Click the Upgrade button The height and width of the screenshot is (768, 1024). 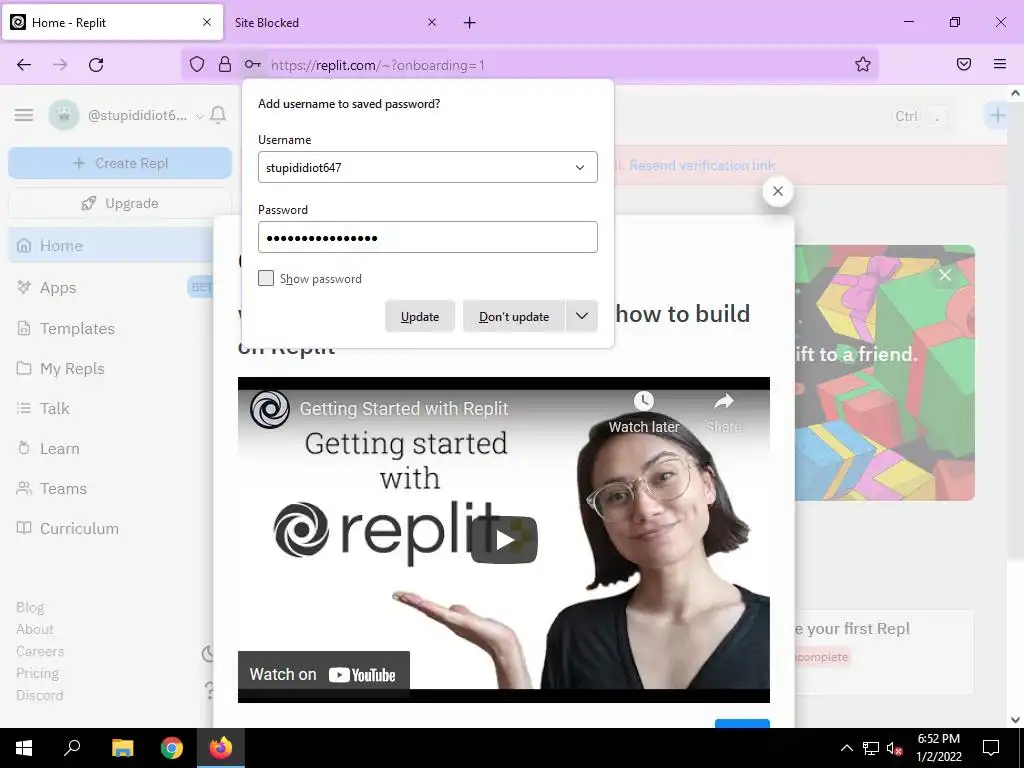[120, 203]
